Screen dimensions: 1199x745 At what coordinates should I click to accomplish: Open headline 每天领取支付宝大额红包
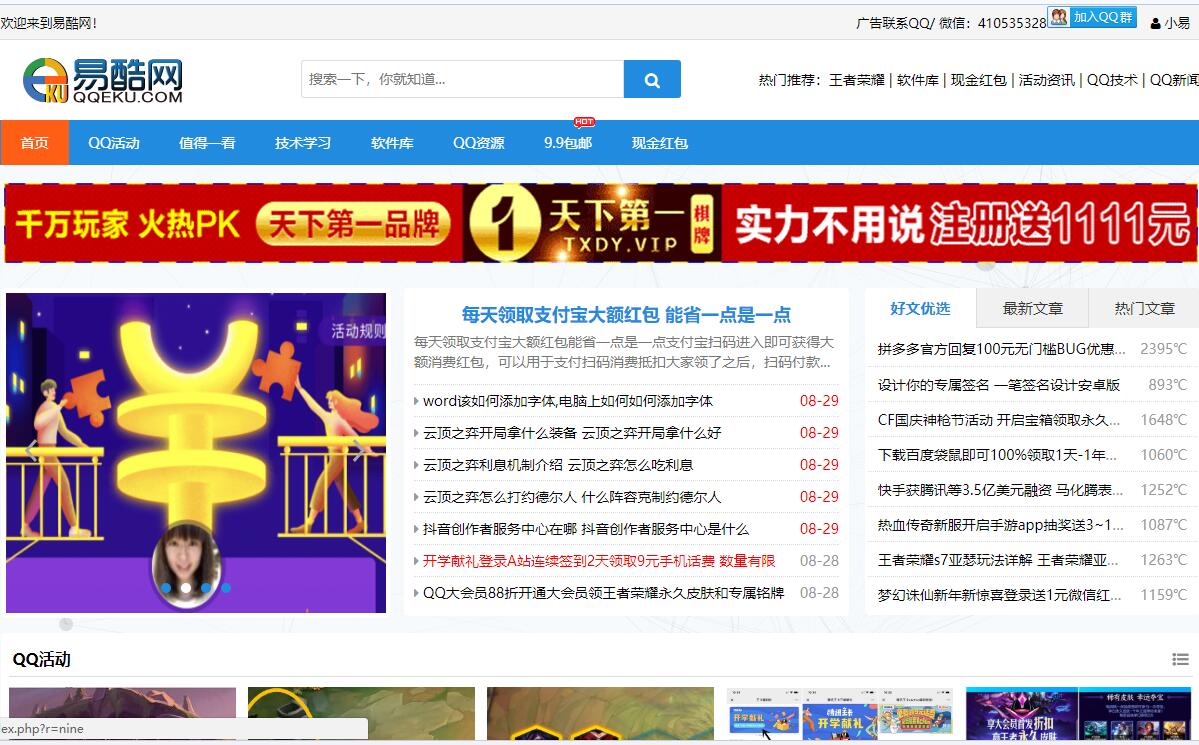click(626, 315)
